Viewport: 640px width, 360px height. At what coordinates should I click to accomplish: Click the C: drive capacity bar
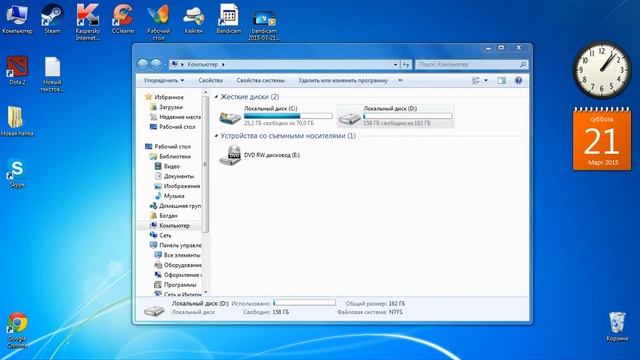pos(288,116)
